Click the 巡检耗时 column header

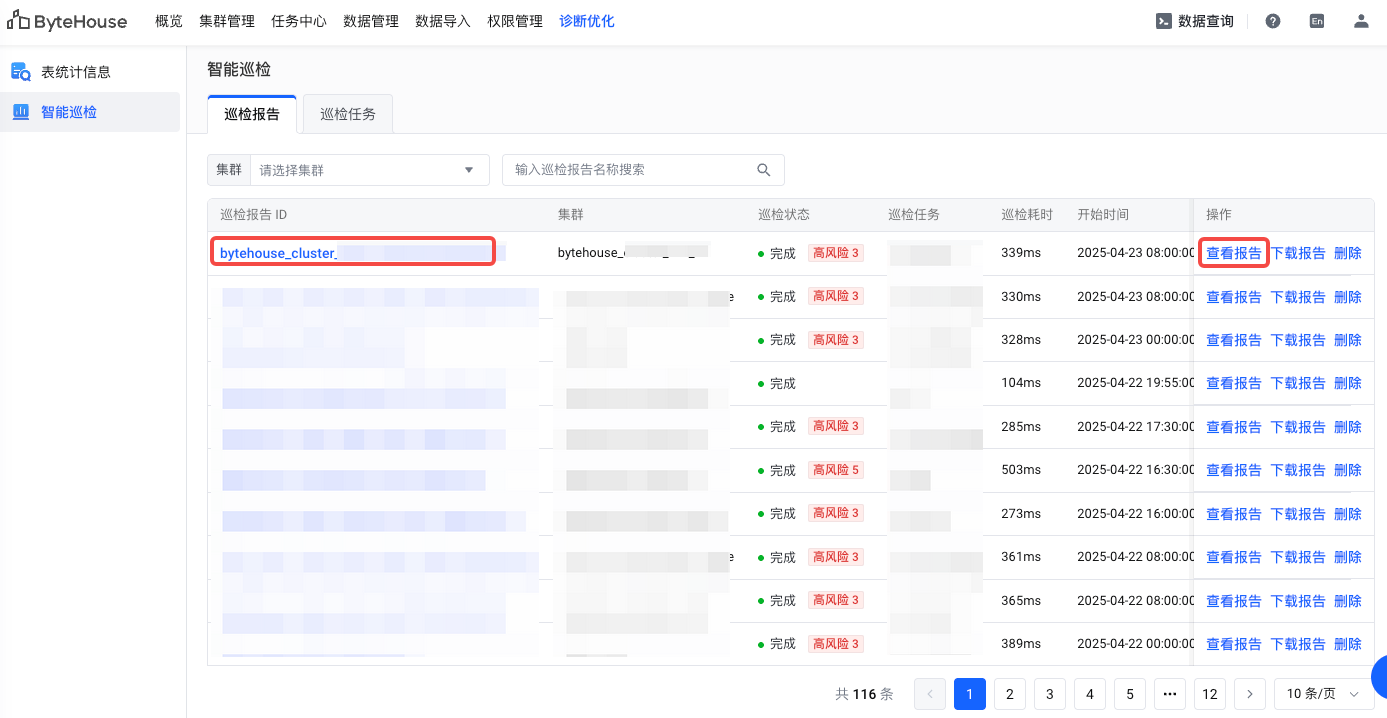pyautogui.click(x=1027, y=215)
